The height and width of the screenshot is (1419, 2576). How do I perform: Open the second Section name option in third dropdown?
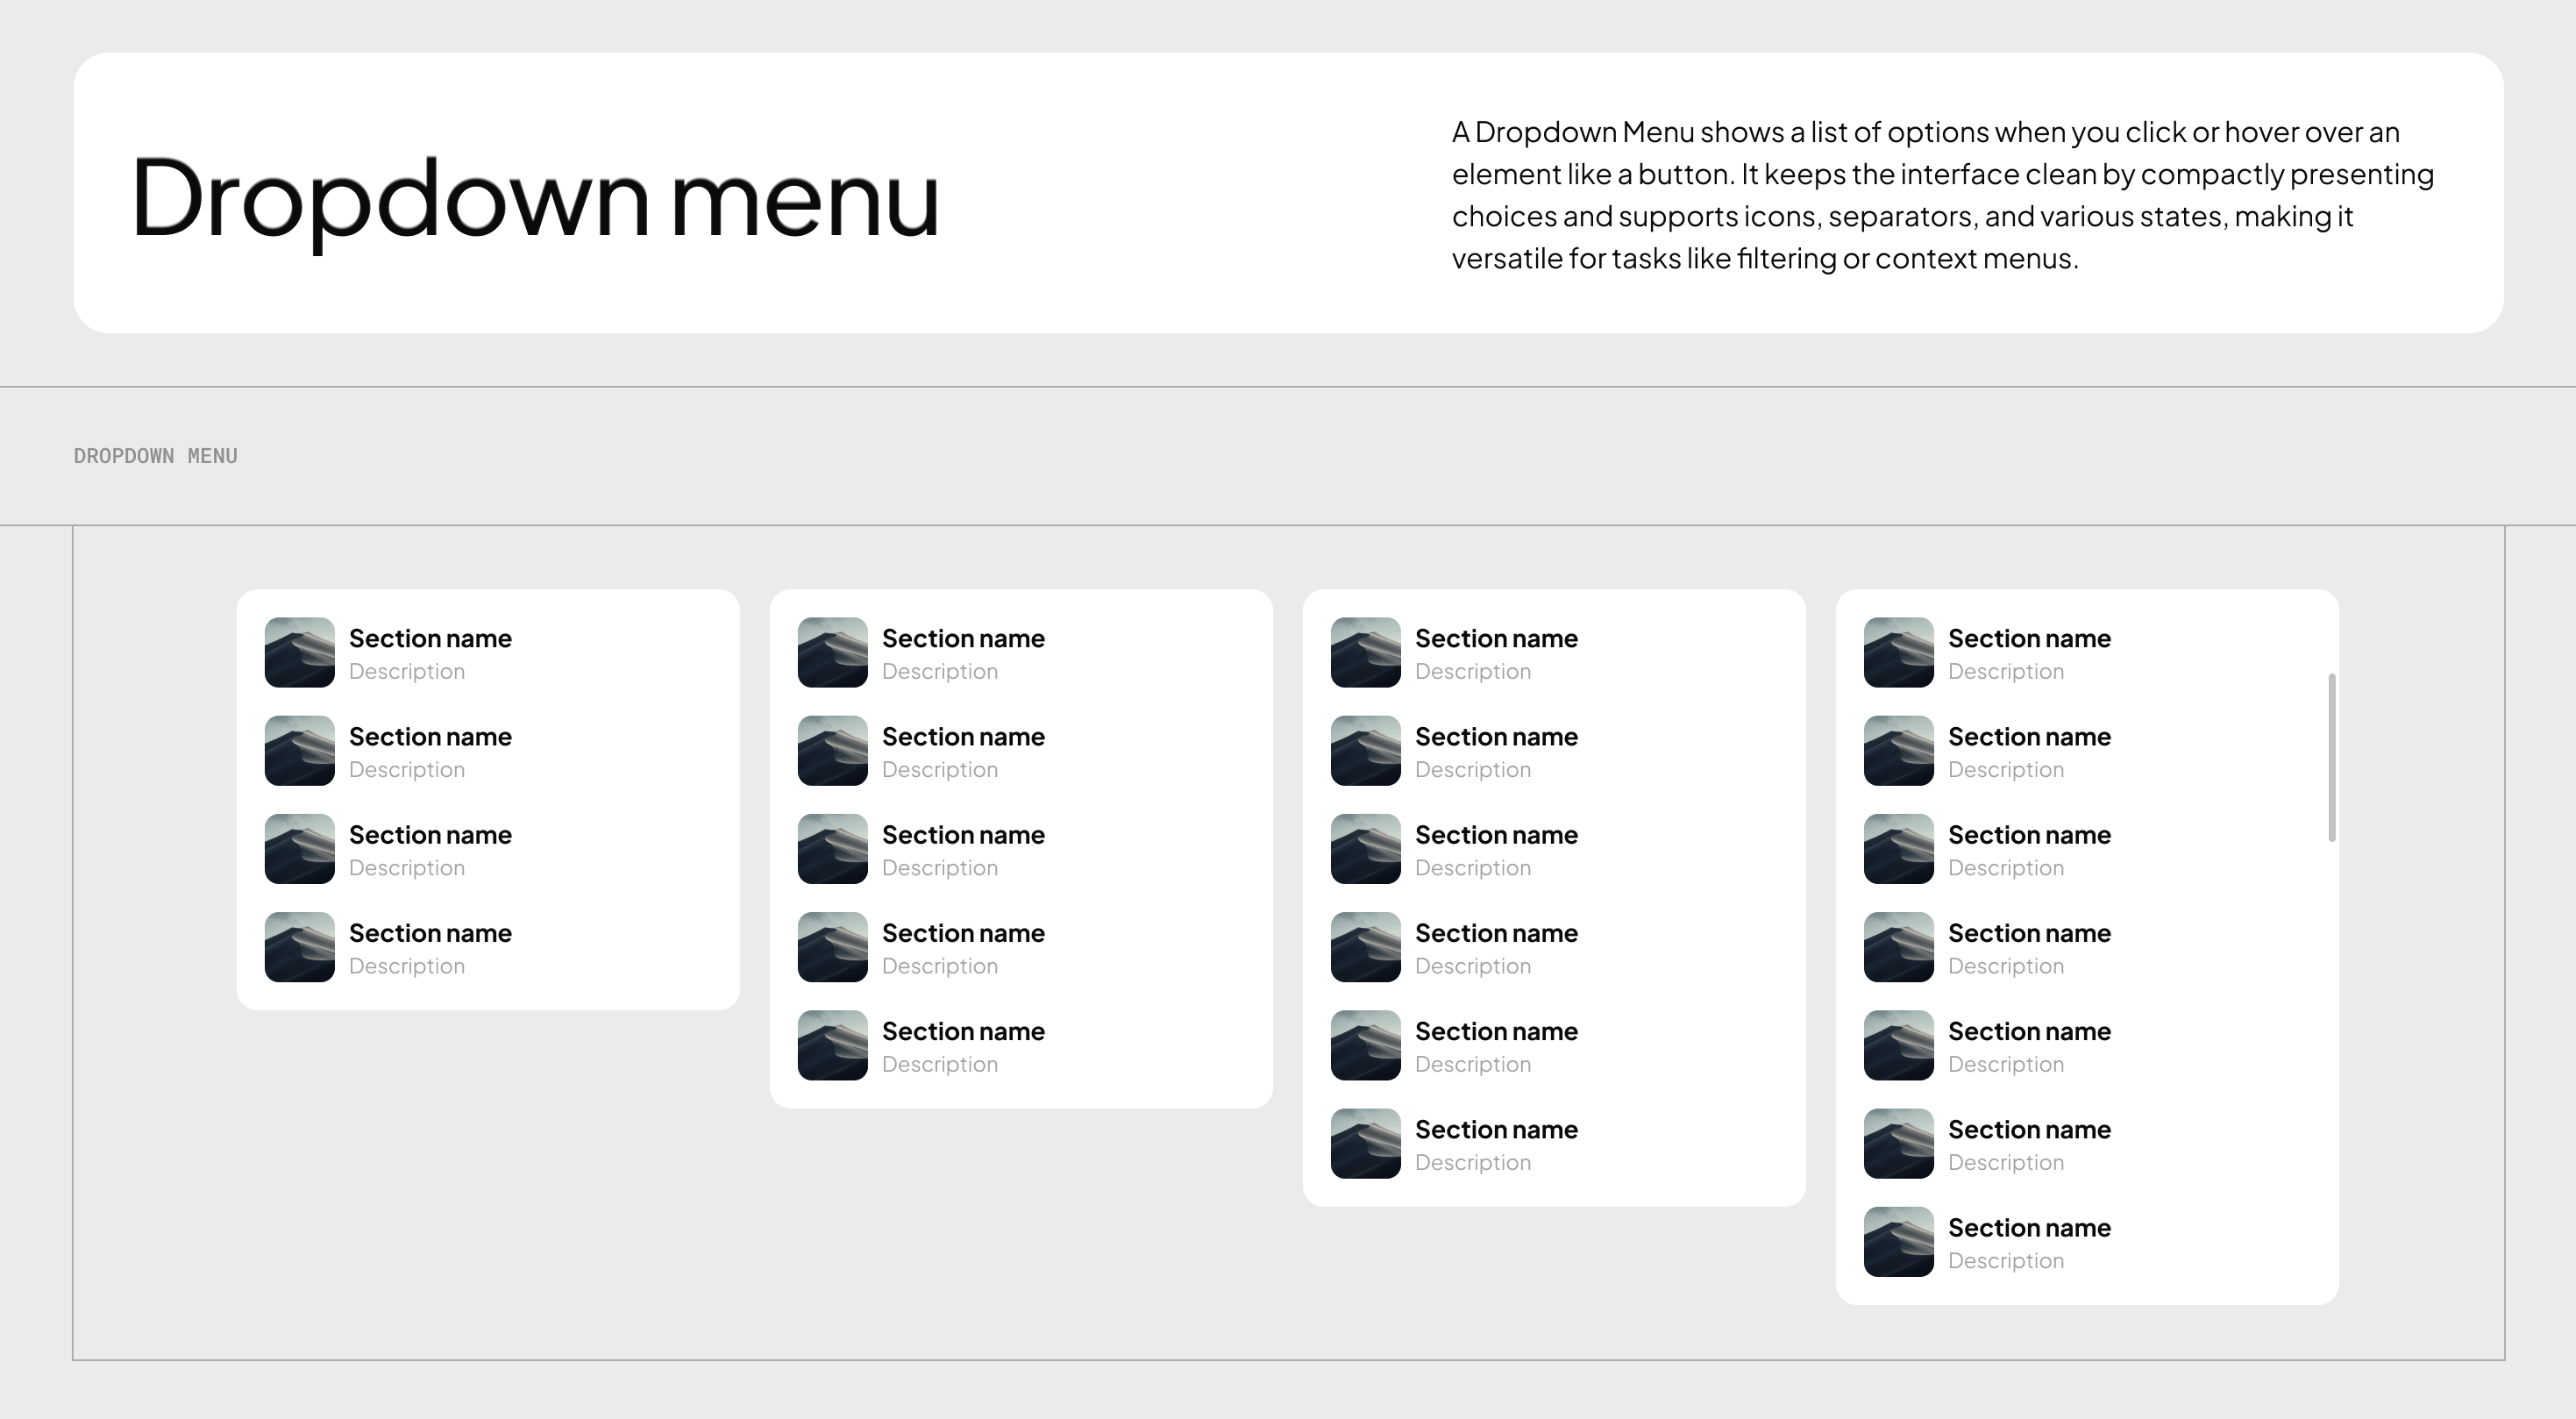point(1496,736)
